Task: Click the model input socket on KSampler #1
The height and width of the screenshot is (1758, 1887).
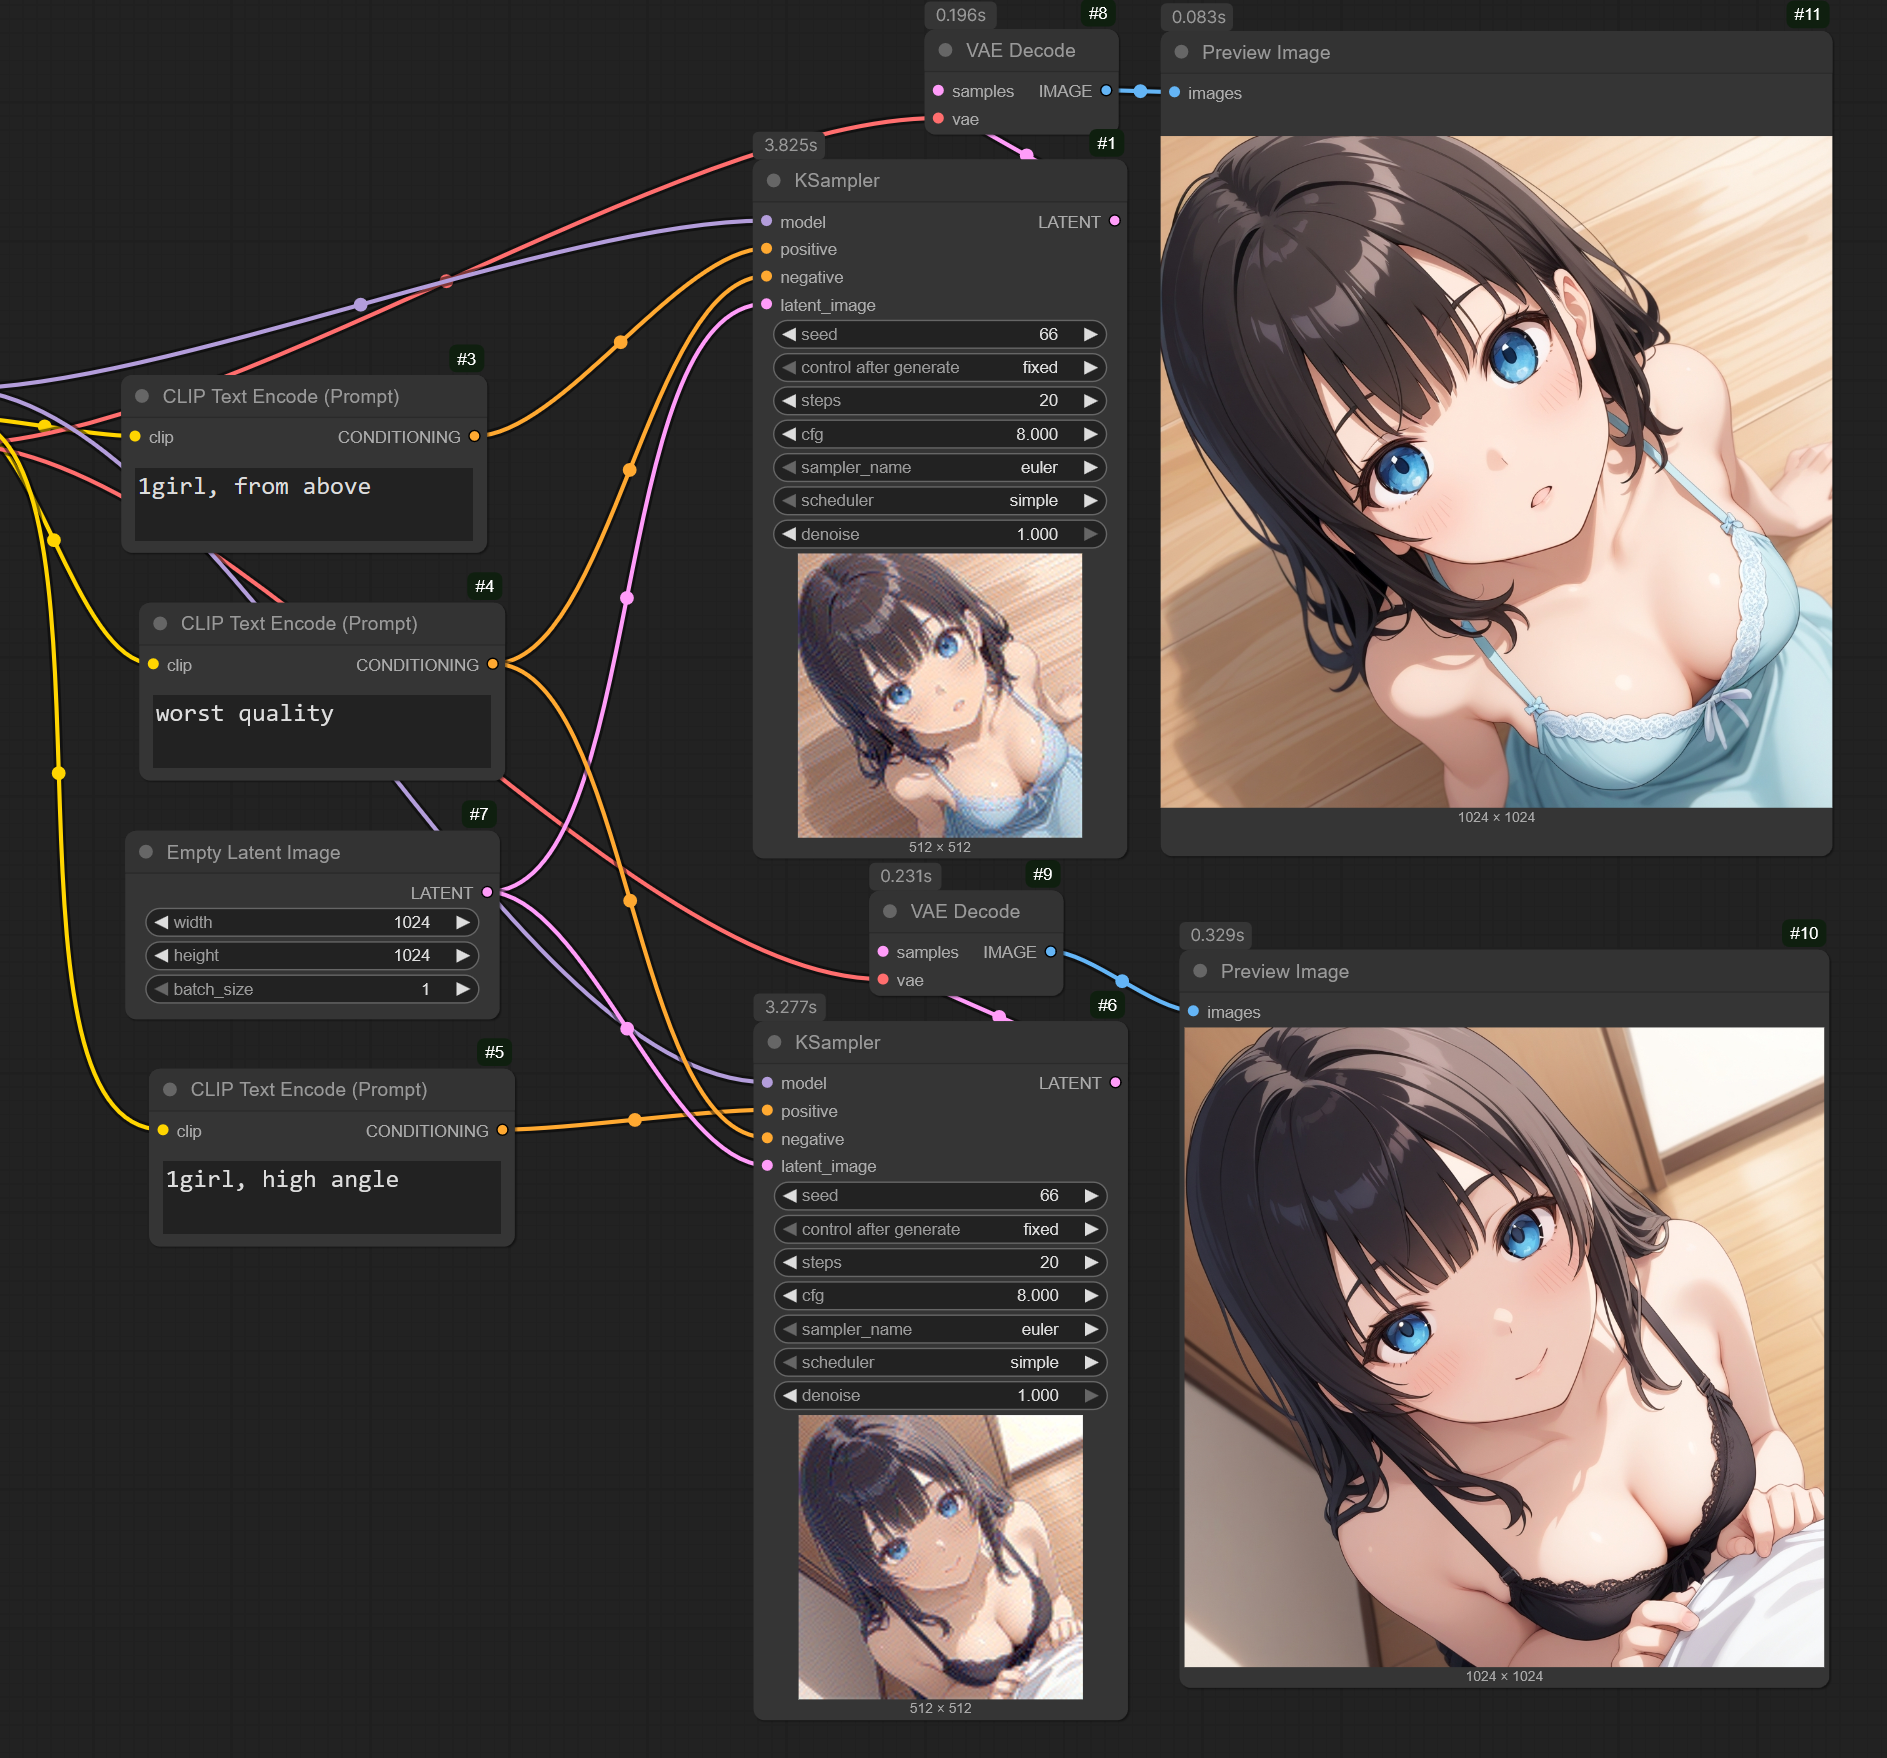Action: [x=767, y=221]
